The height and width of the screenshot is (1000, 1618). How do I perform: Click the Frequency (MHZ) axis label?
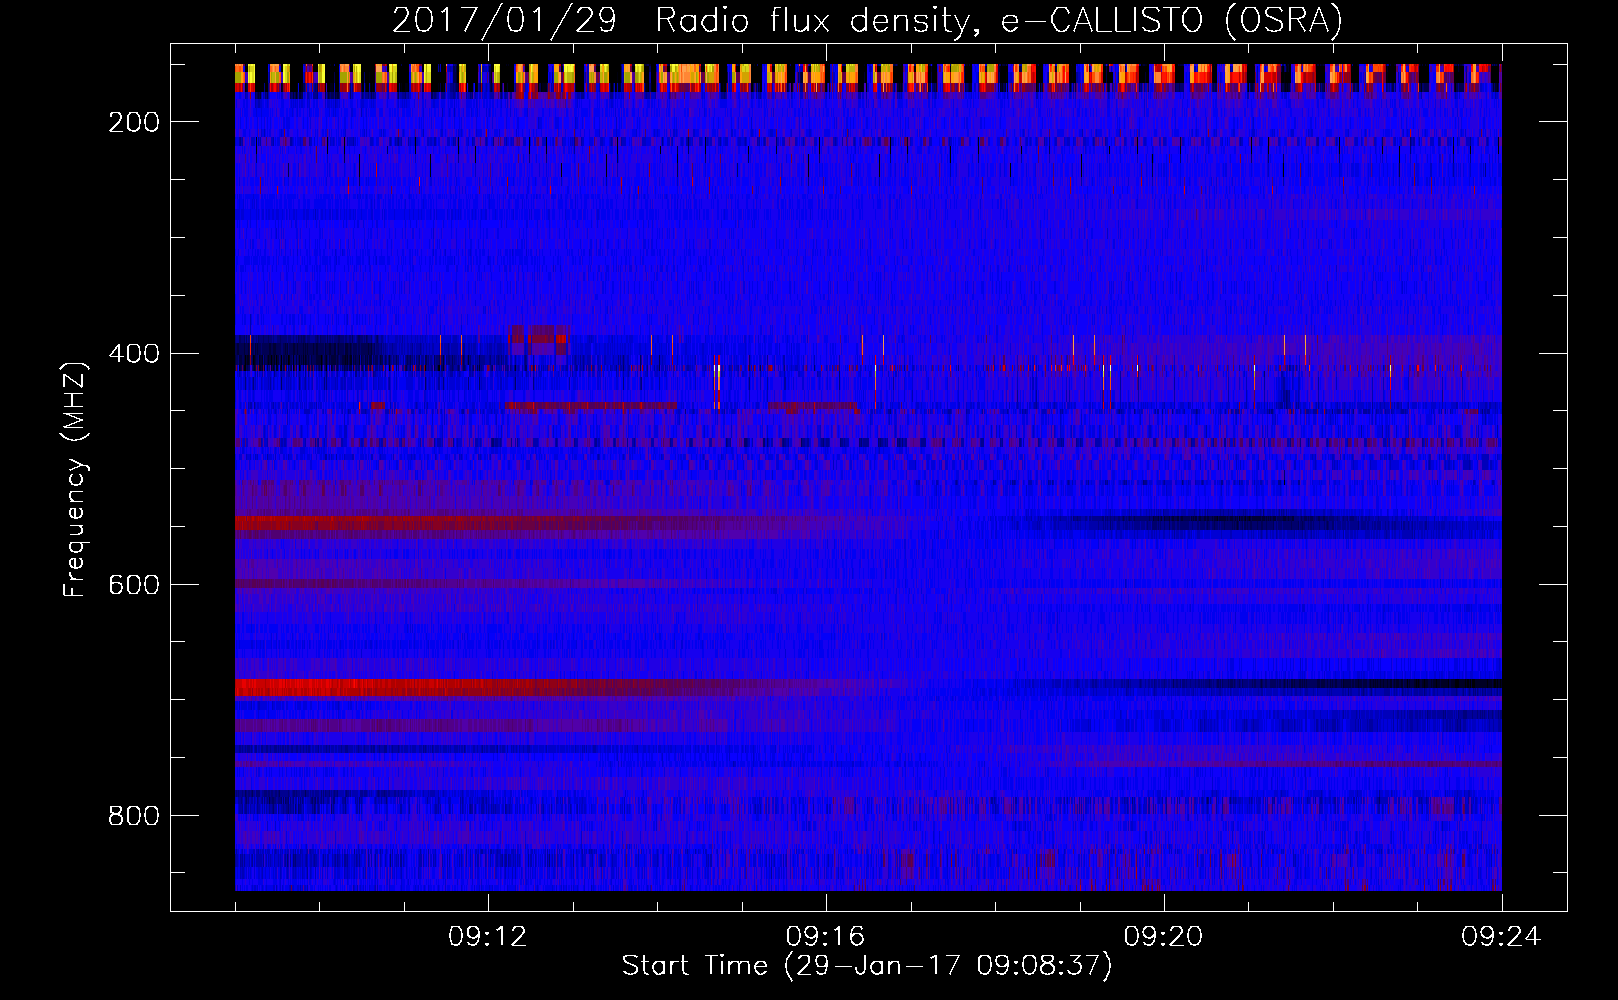tap(75, 479)
